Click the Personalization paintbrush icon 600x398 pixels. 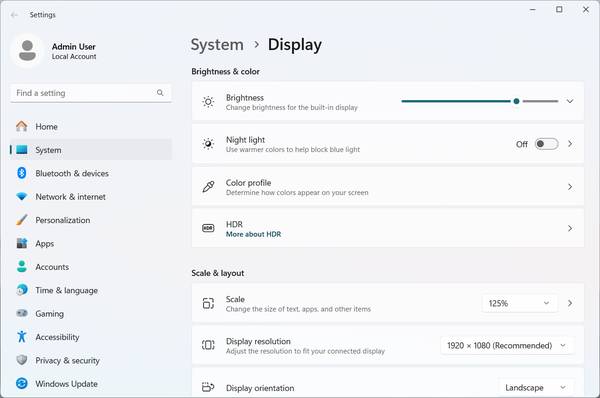click(x=22, y=220)
